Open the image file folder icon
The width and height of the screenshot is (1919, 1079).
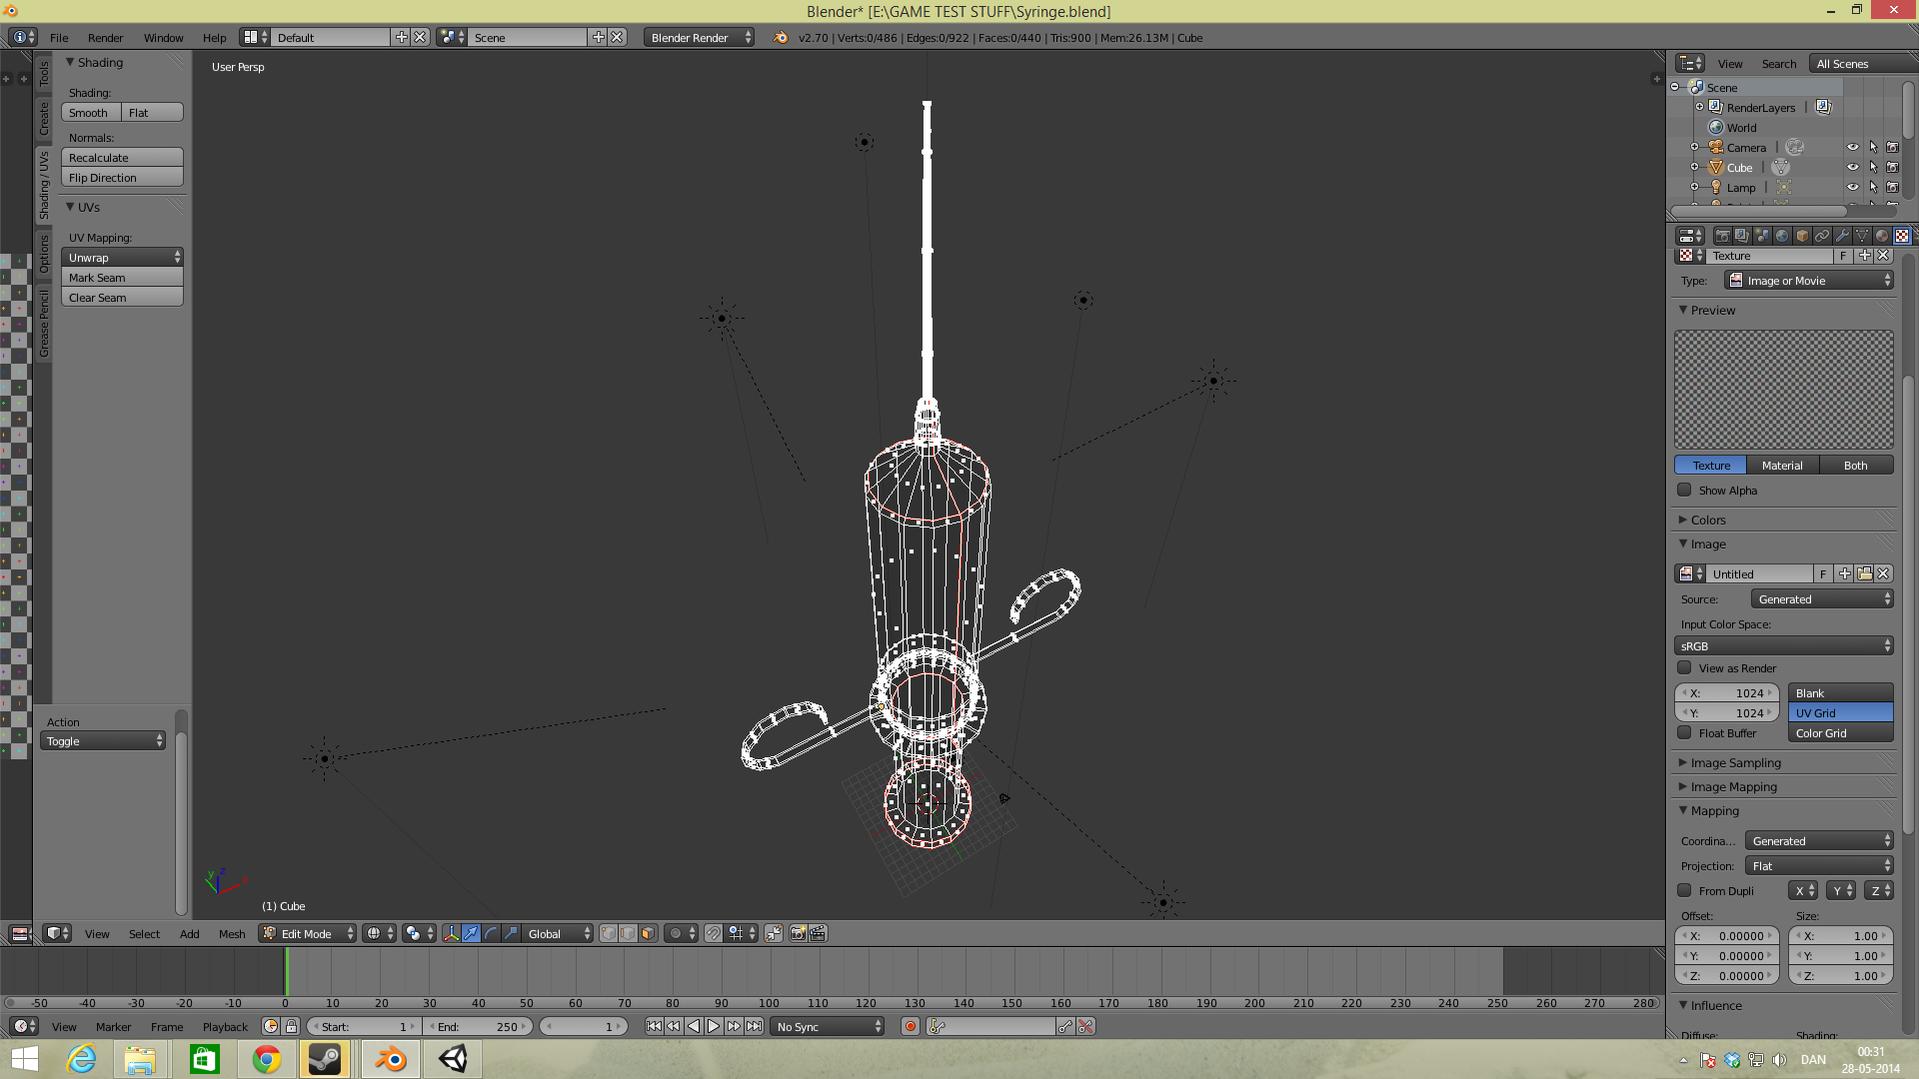pyautogui.click(x=1864, y=574)
